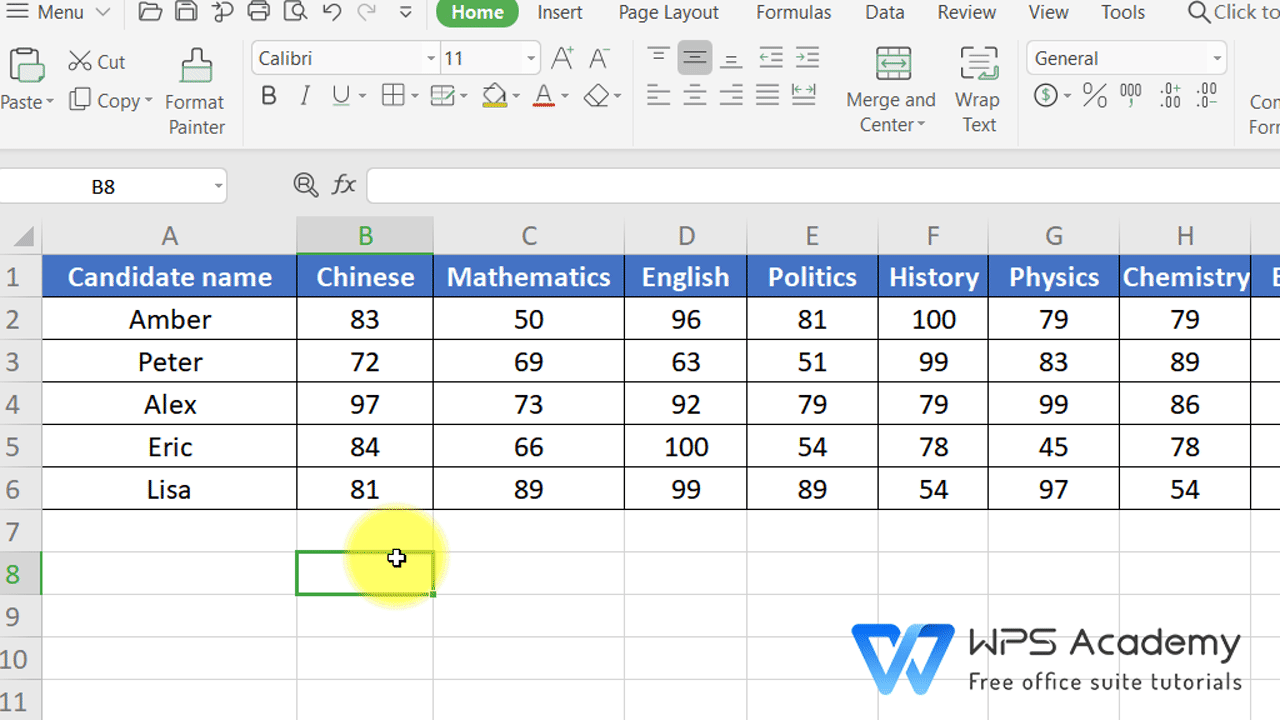Expand the Copy dropdown arrow
Image resolution: width=1280 pixels, height=720 pixels.
pyautogui.click(x=149, y=101)
